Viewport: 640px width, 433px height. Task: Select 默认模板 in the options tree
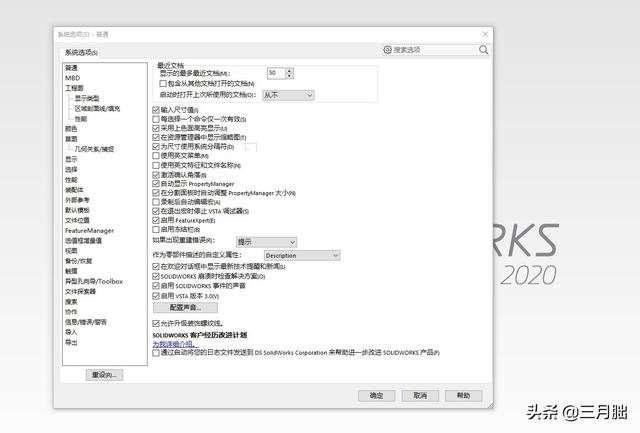[77, 210]
